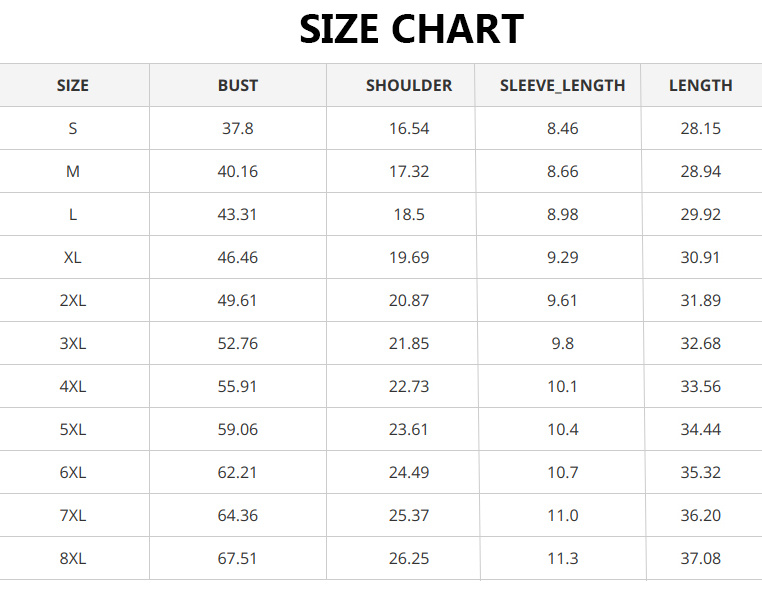Select the size M row label

[73, 172]
